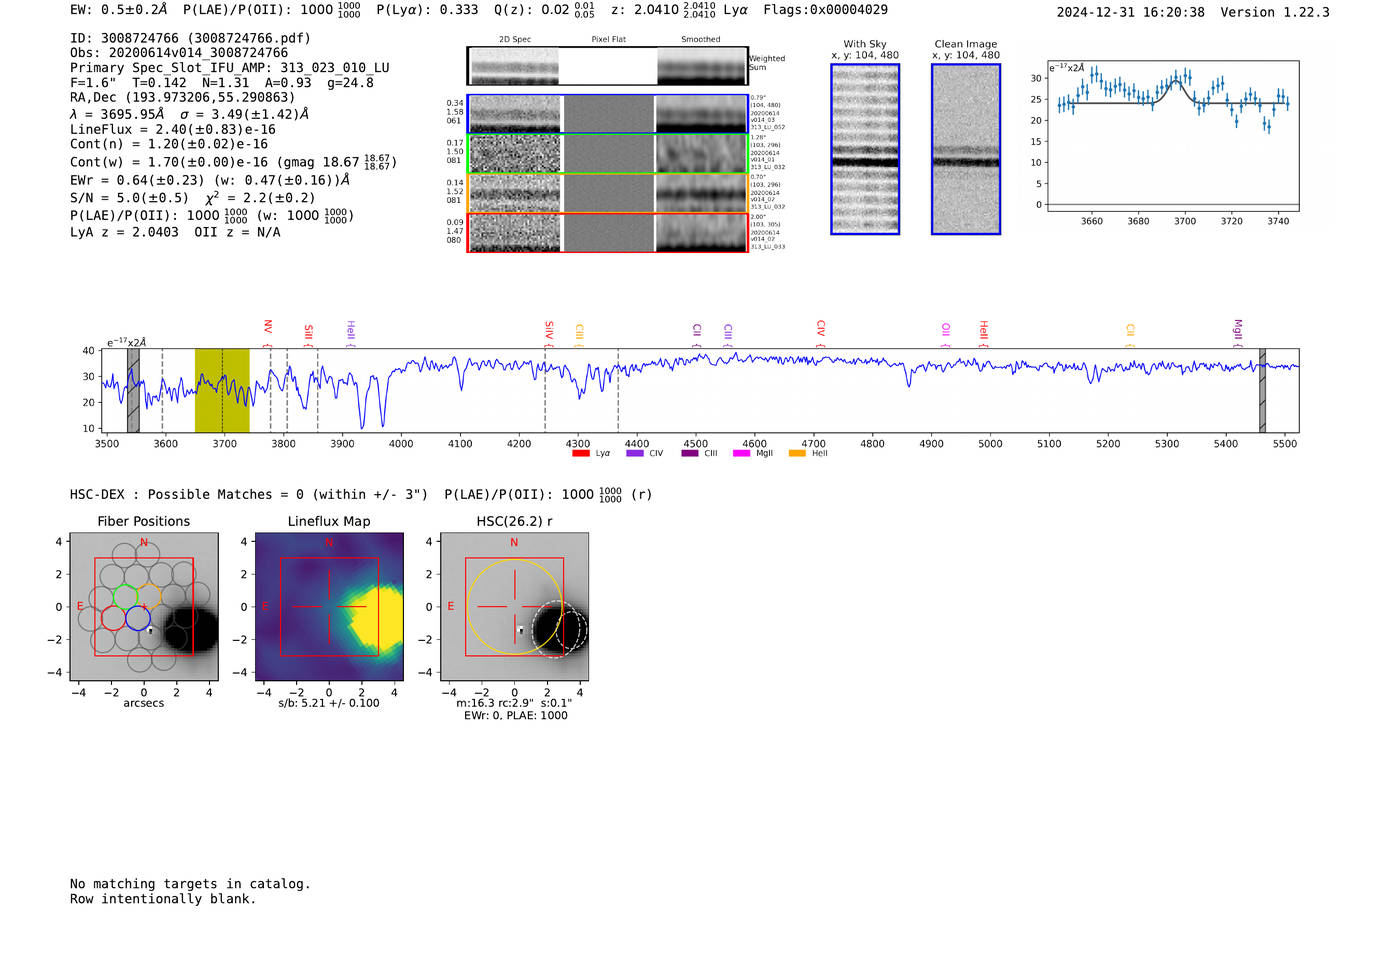
Task: Open the Fiber Positions panel image
Action: pyautogui.click(x=144, y=607)
